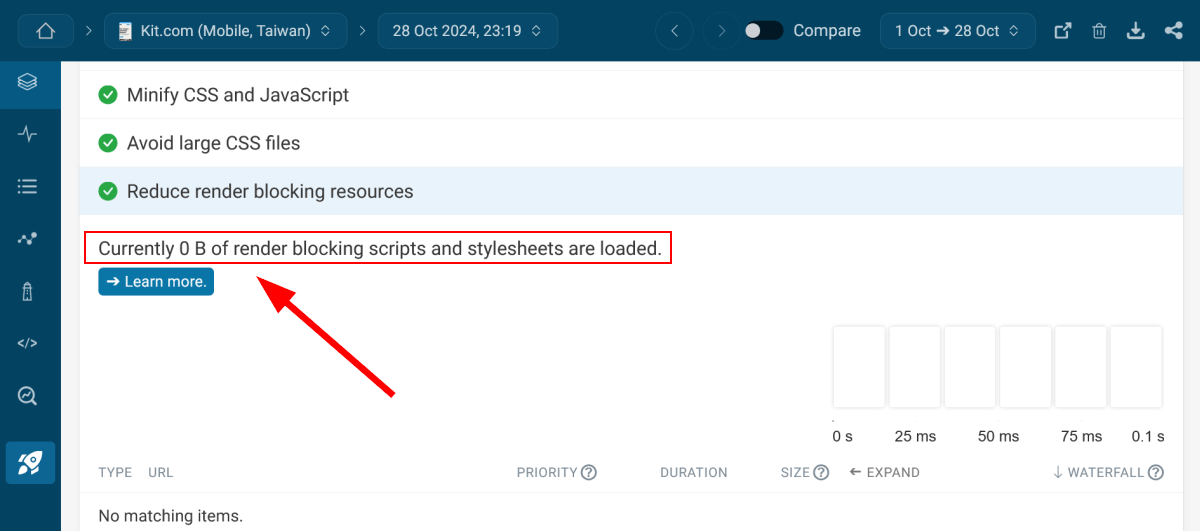1200x531 pixels.
Task: Open the trend graph sidebar icon
Action: click(x=28, y=239)
